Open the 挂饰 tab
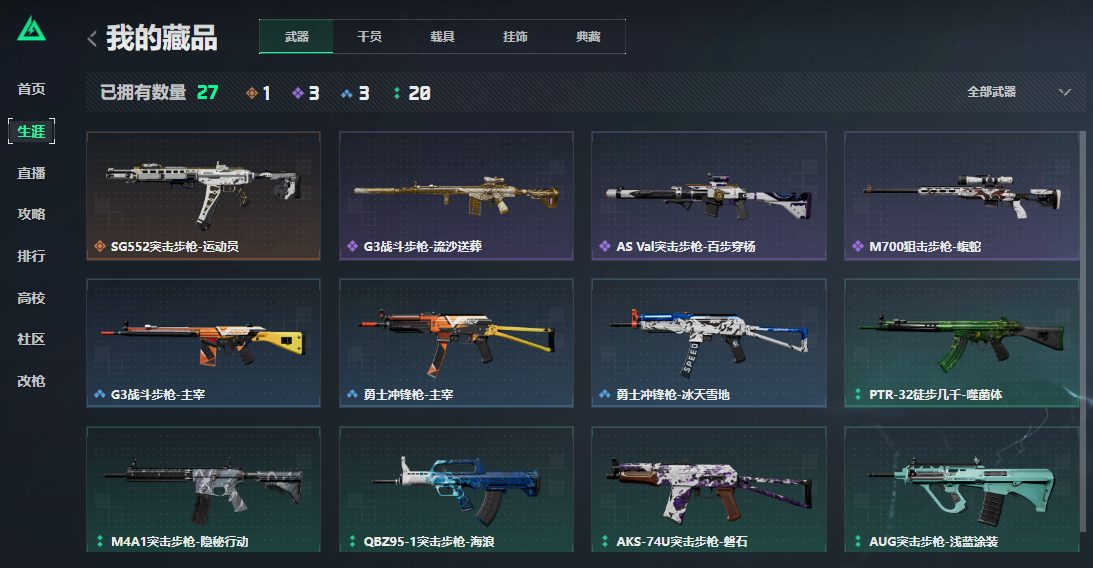Image resolution: width=1093 pixels, height=568 pixels. coord(515,36)
